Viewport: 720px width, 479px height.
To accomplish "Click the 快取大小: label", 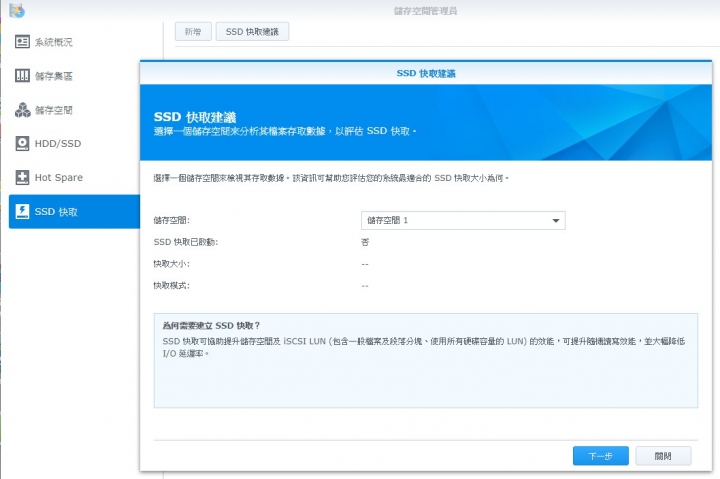I will click(x=172, y=264).
